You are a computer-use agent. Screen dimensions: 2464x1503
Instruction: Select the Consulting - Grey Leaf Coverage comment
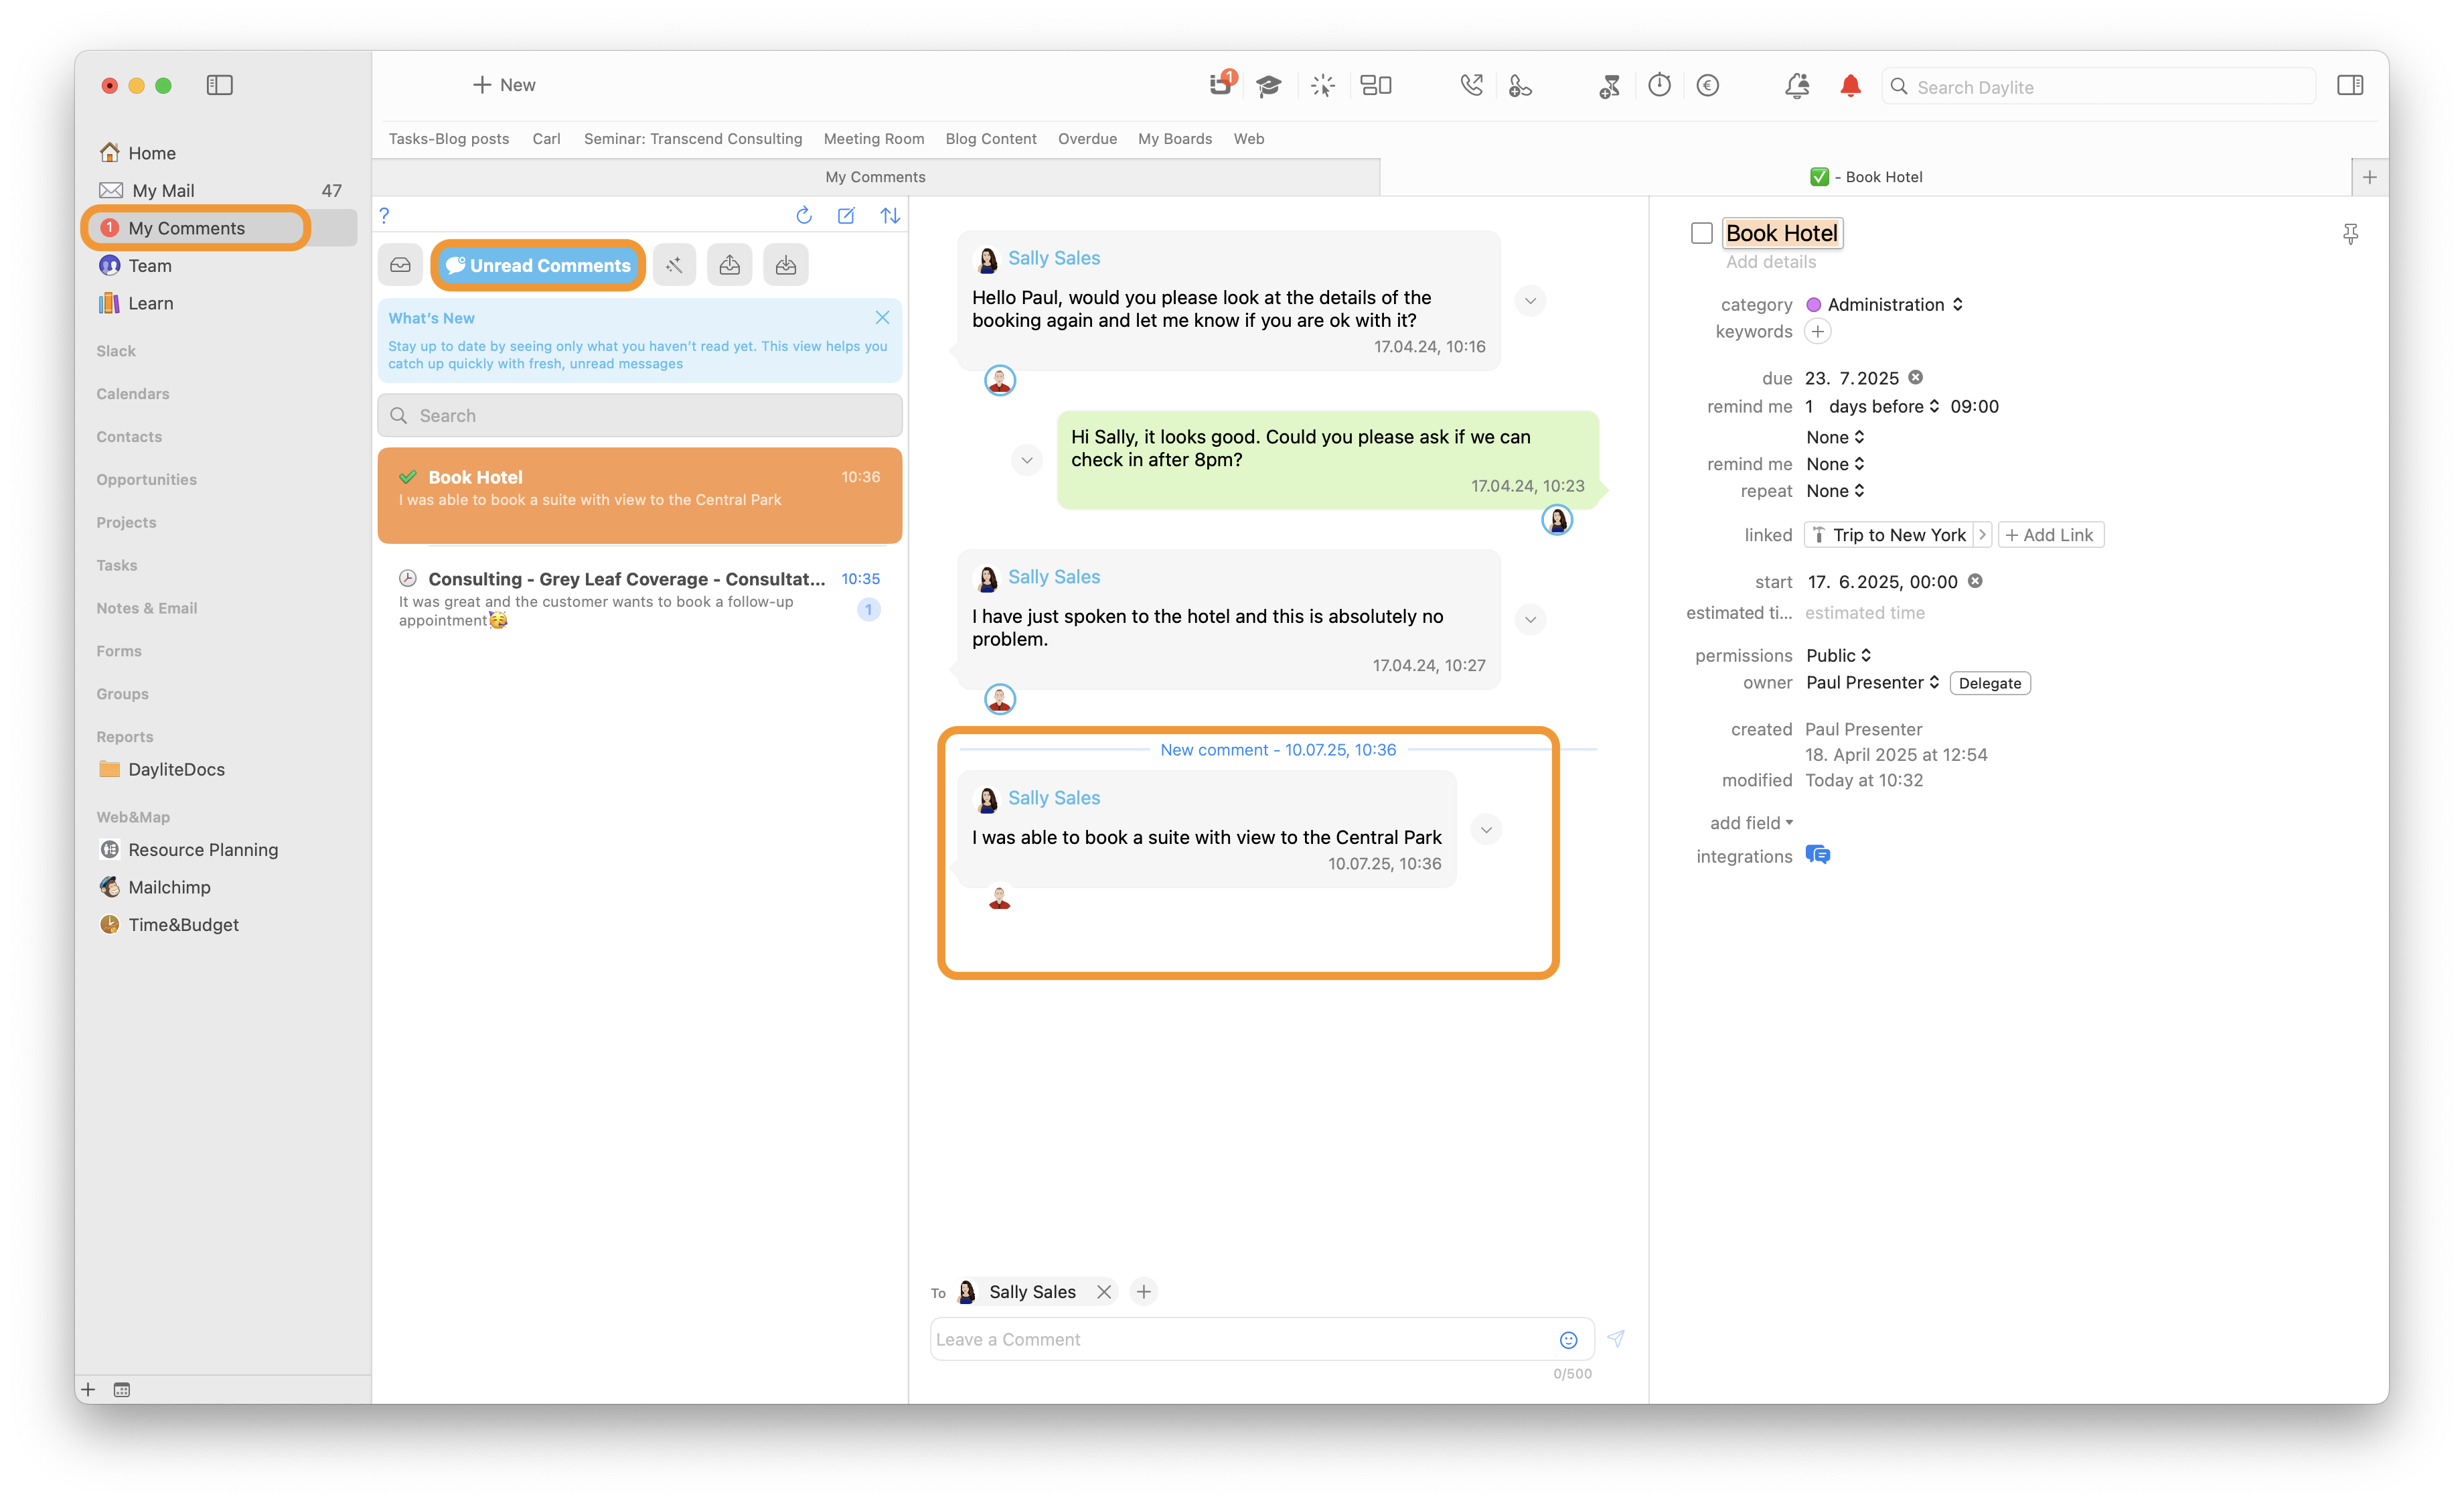(640, 598)
